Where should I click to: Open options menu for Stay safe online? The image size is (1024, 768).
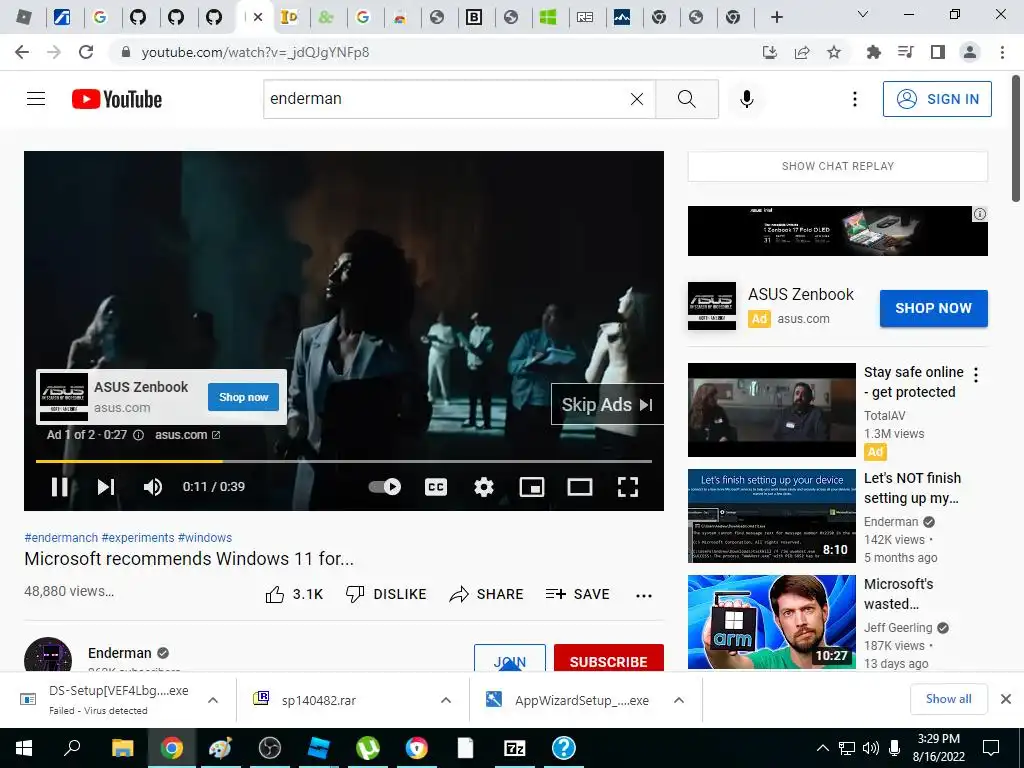coord(976,375)
